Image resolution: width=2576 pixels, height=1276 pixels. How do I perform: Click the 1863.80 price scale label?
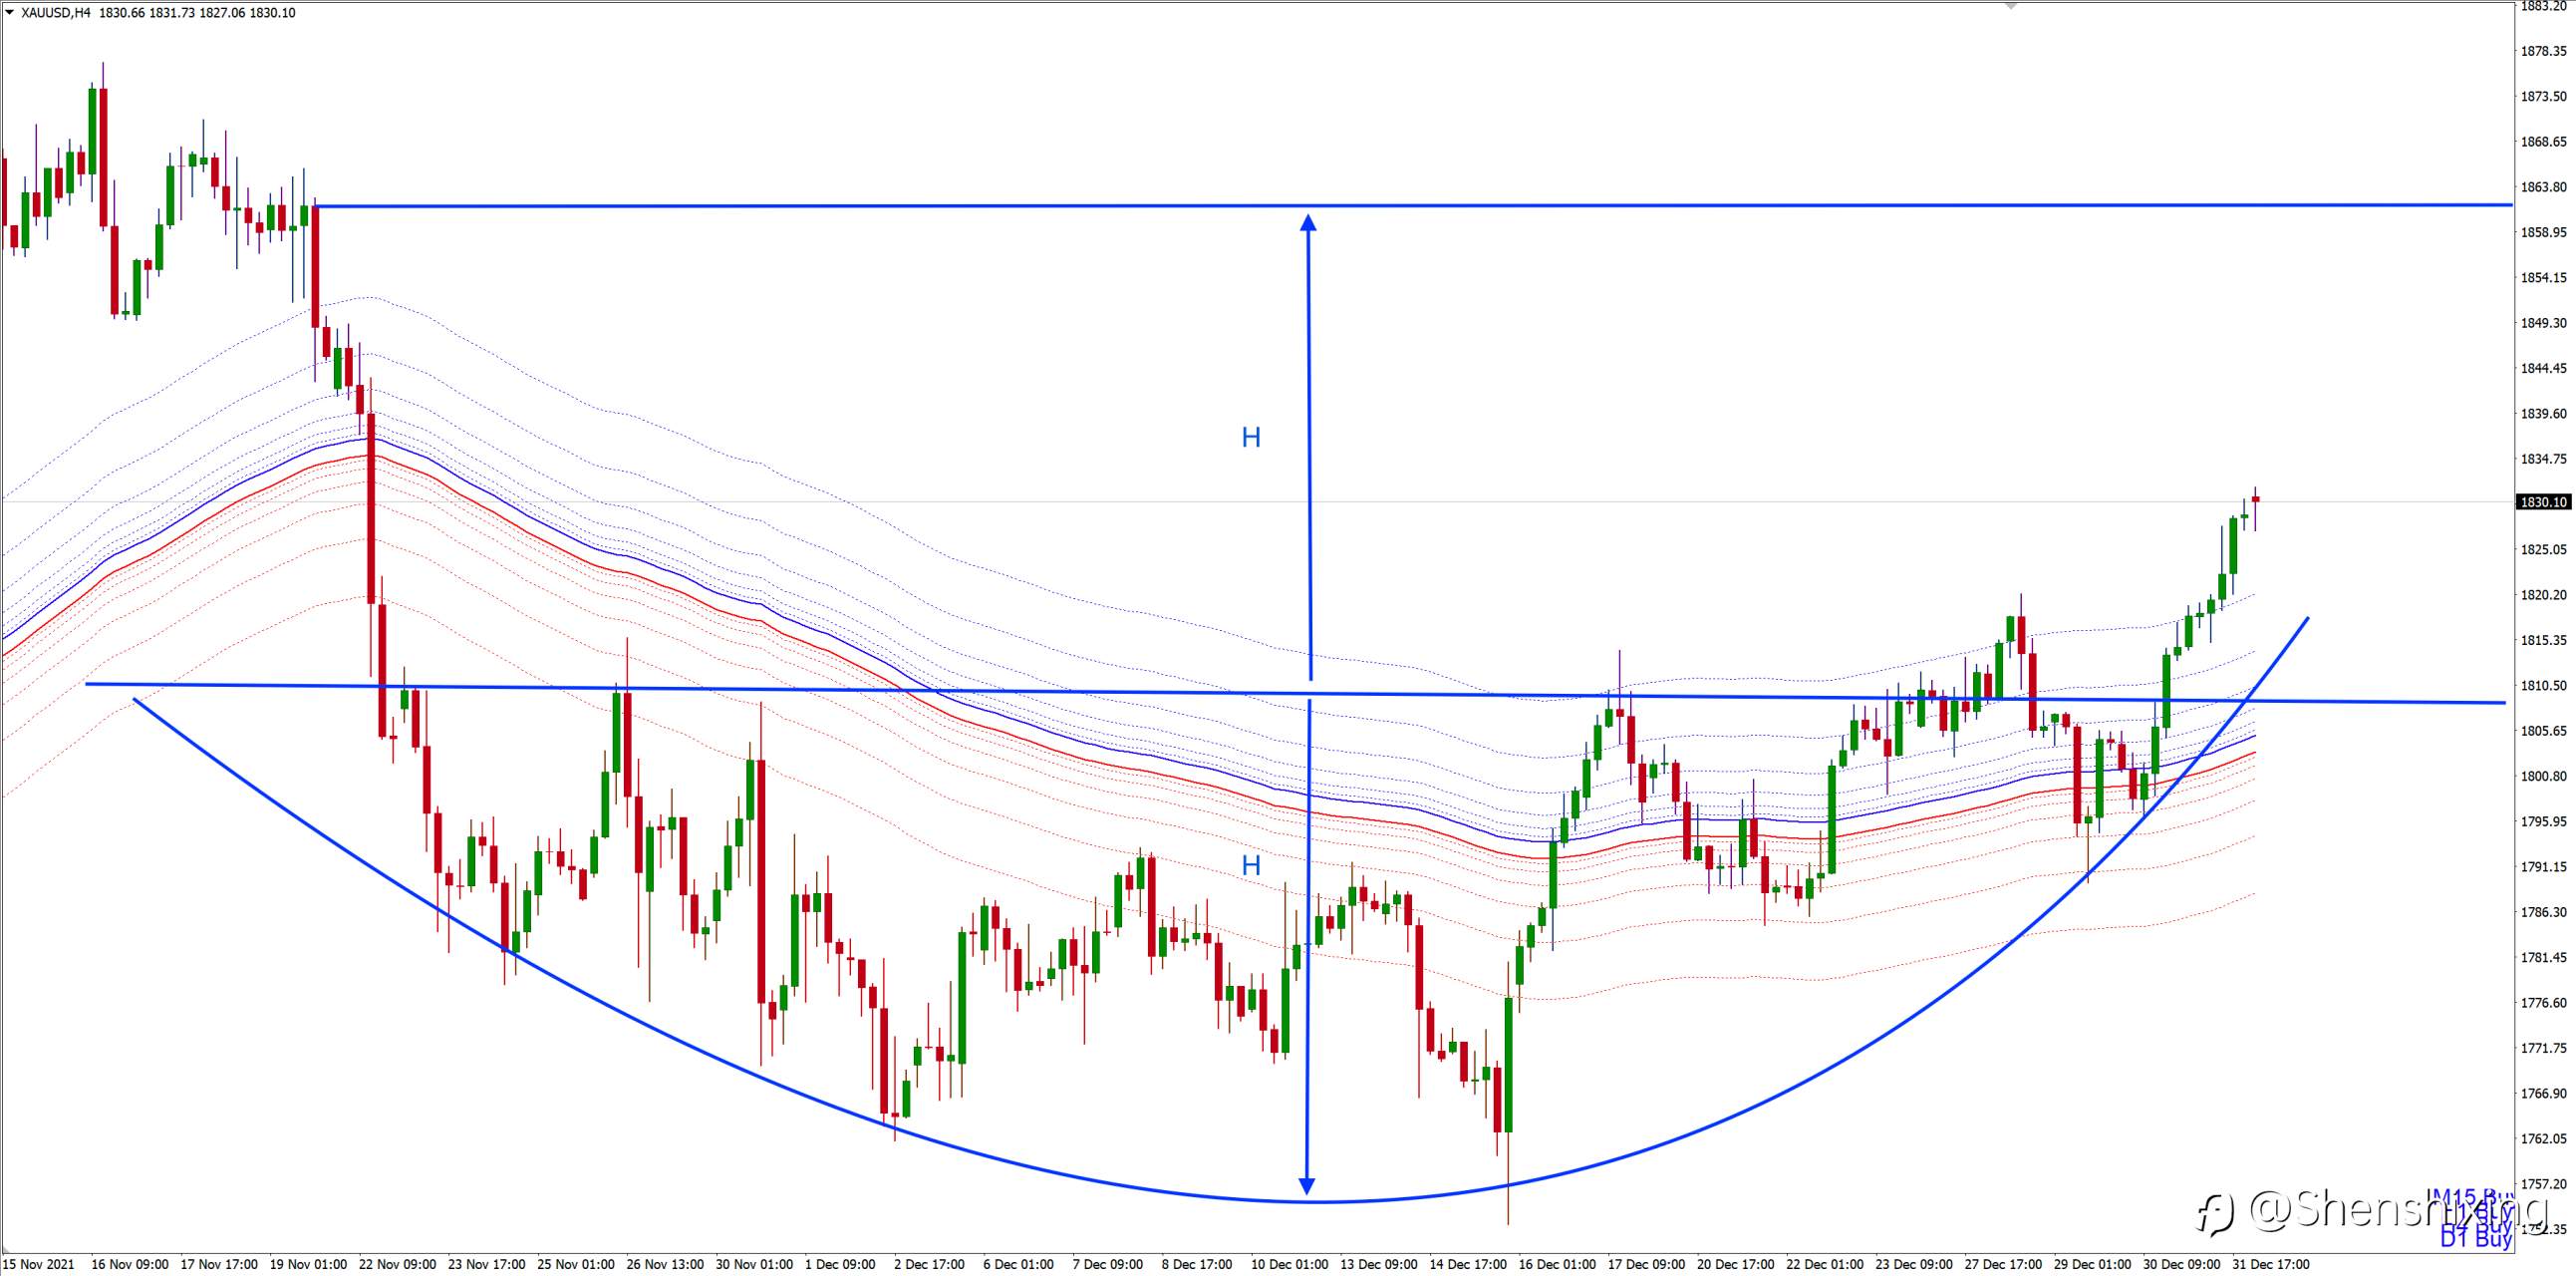click(x=2543, y=187)
